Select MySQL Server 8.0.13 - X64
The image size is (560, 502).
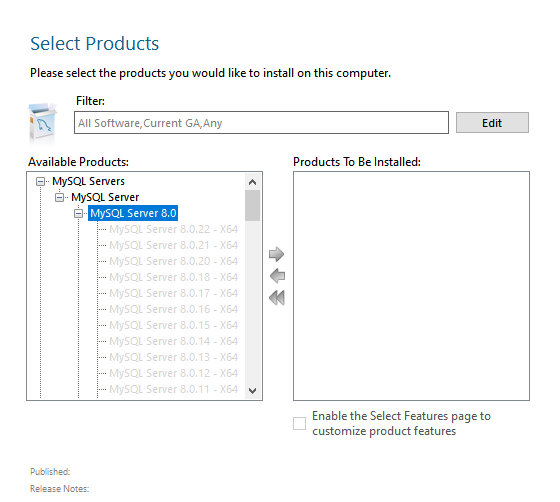[x=174, y=357]
